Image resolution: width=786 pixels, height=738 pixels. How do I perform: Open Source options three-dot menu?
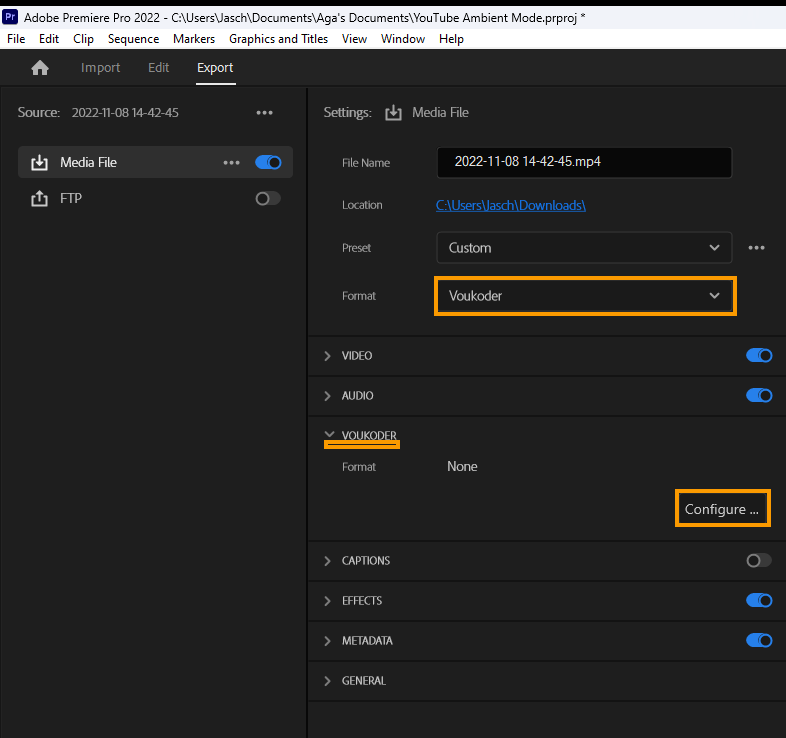pos(264,113)
